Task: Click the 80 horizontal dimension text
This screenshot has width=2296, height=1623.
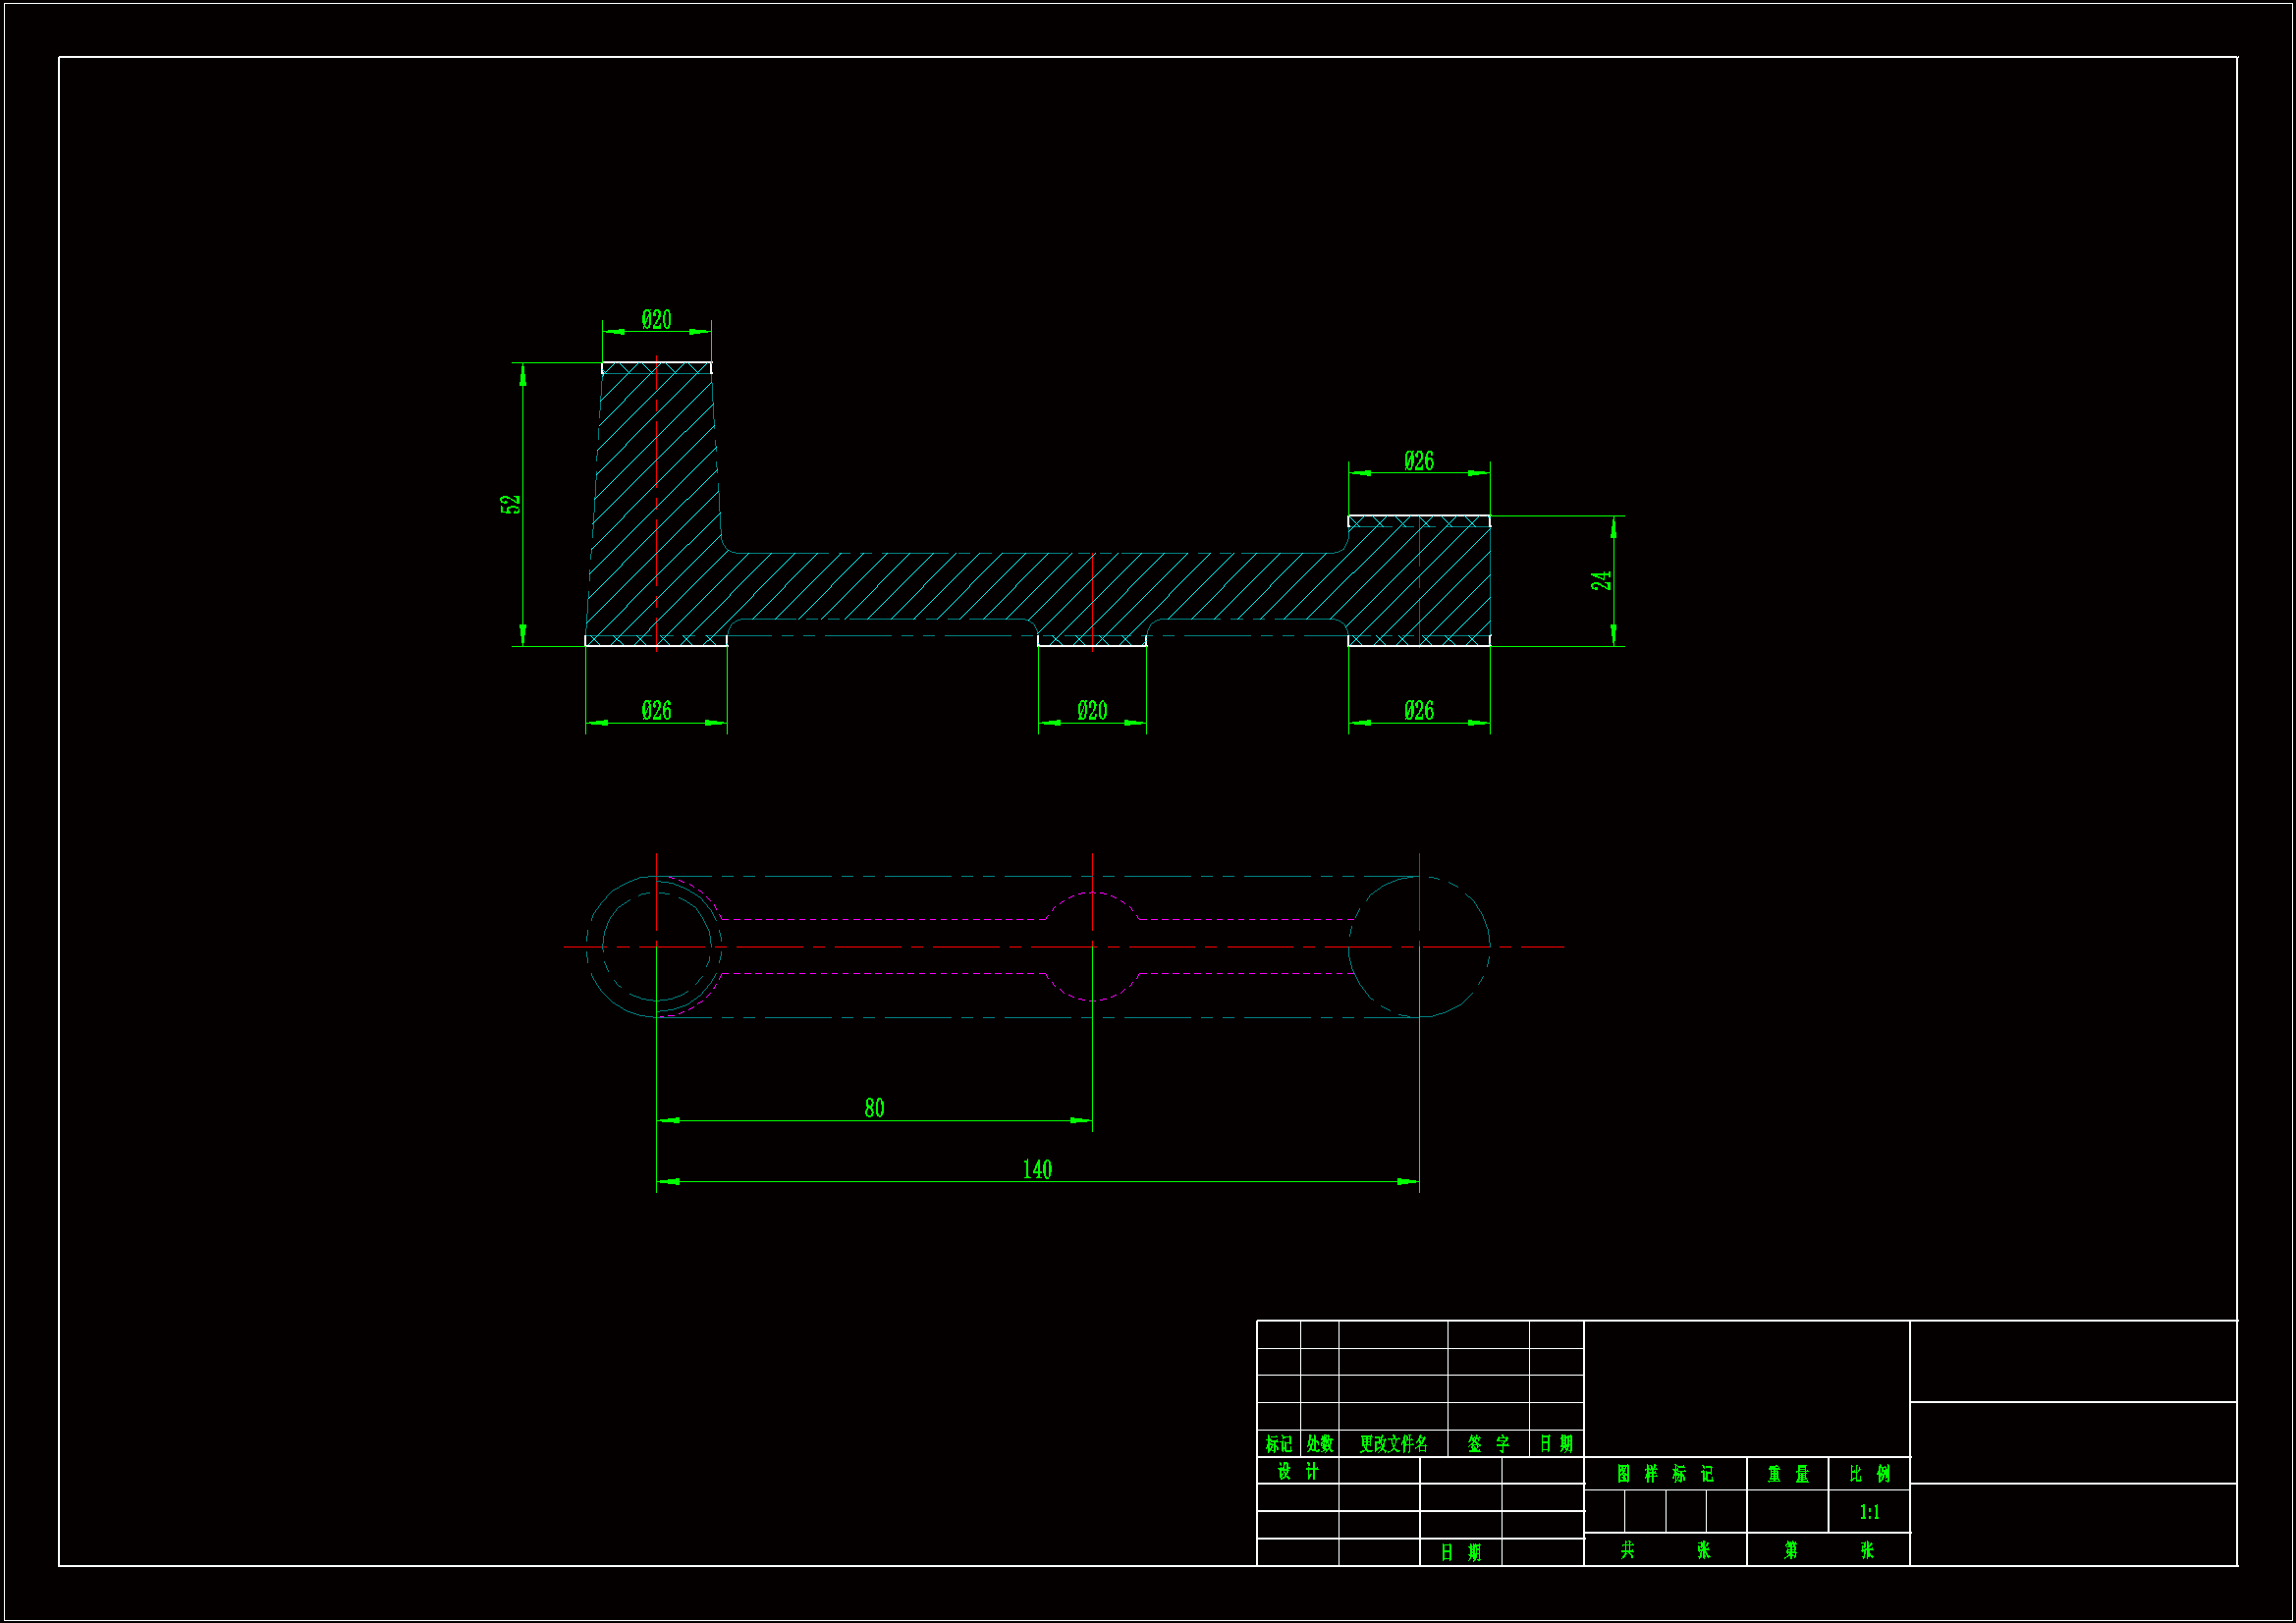Action: point(874,1108)
